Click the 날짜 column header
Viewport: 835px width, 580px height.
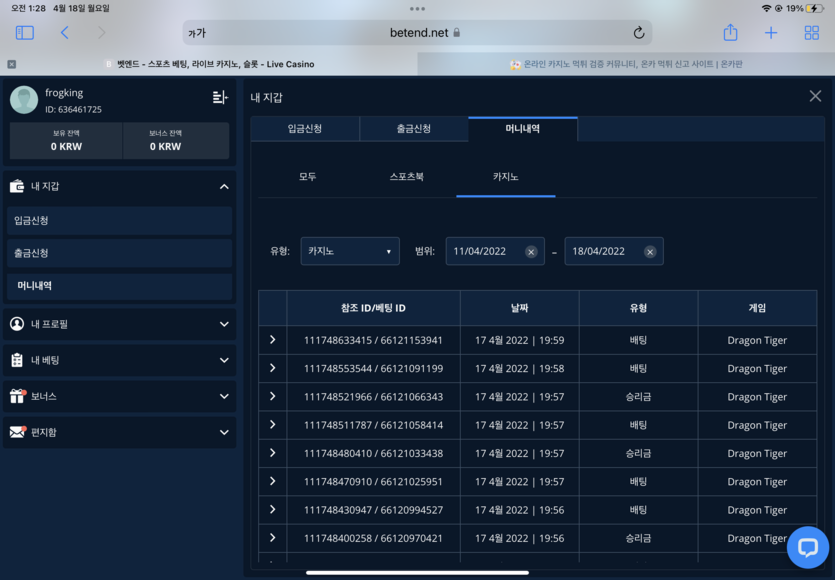(519, 308)
